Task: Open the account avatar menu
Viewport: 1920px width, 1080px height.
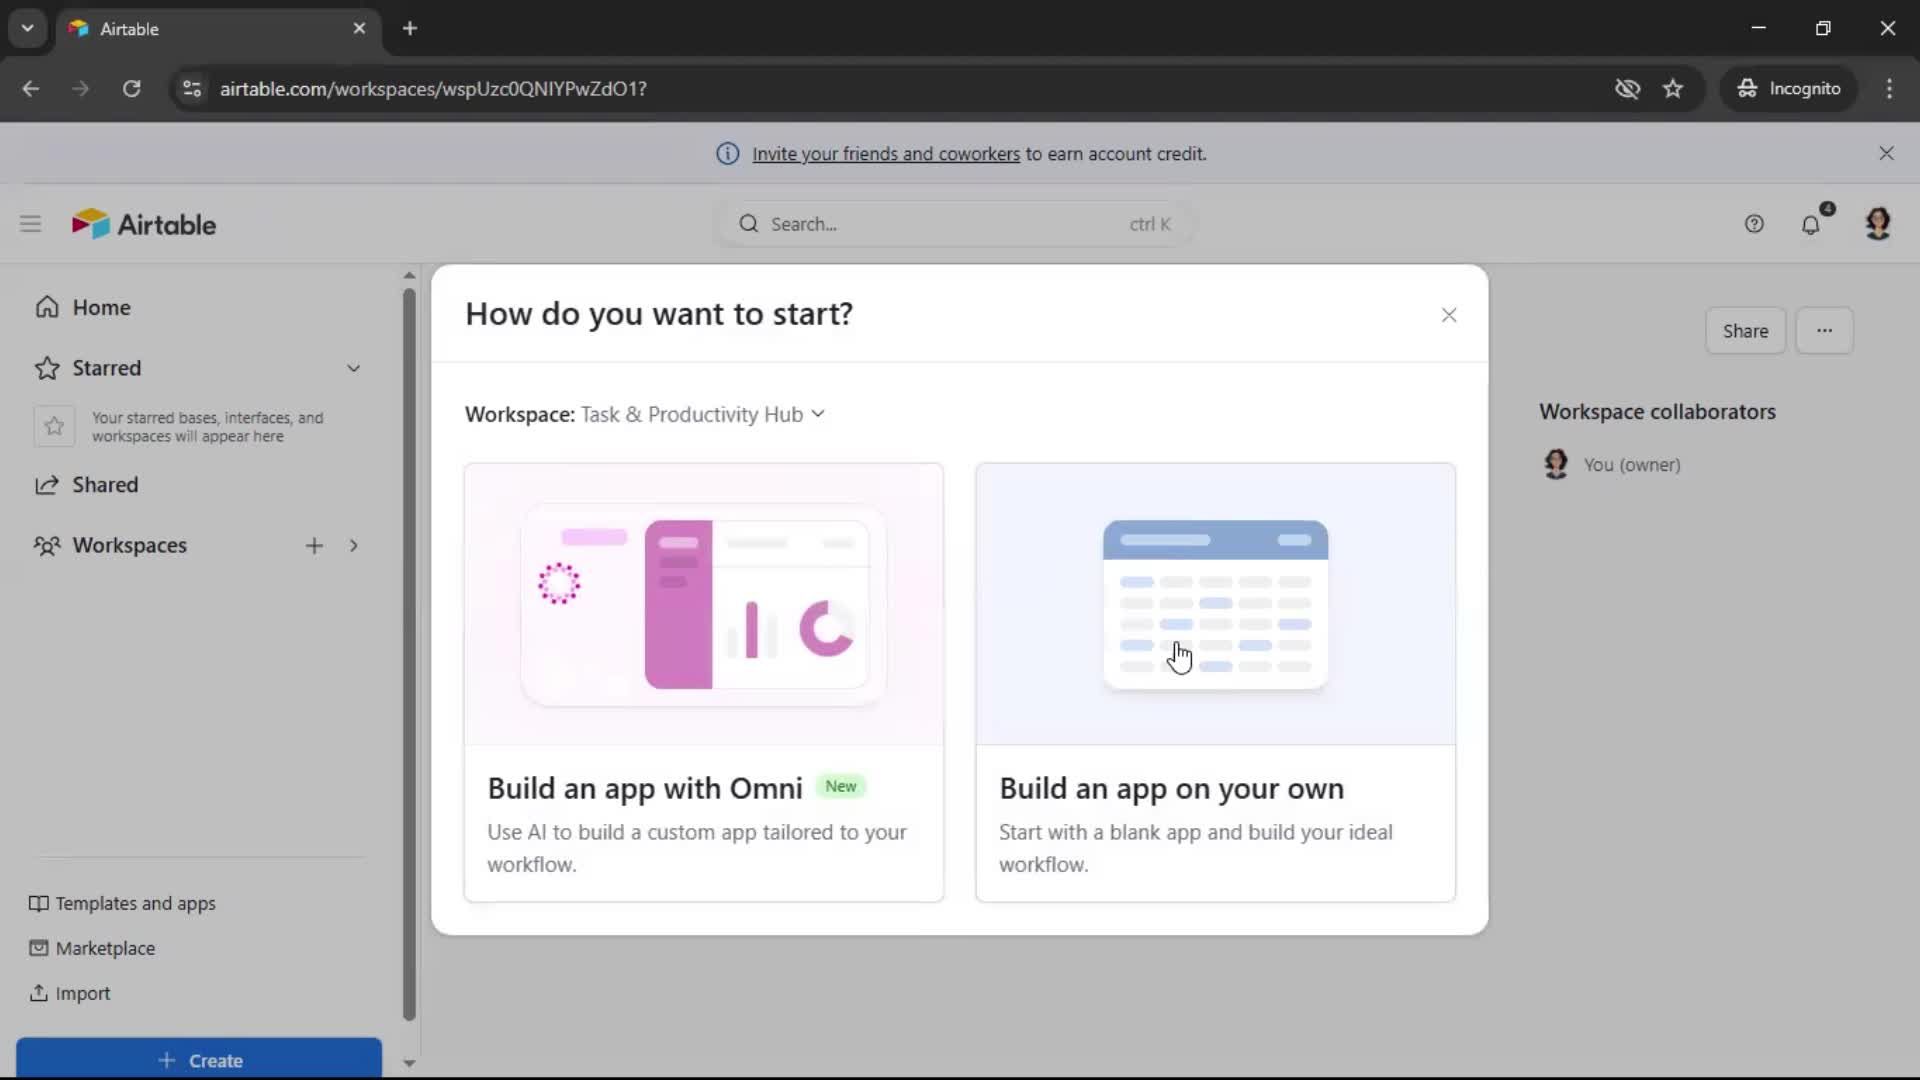Action: click(x=1878, y=224)
